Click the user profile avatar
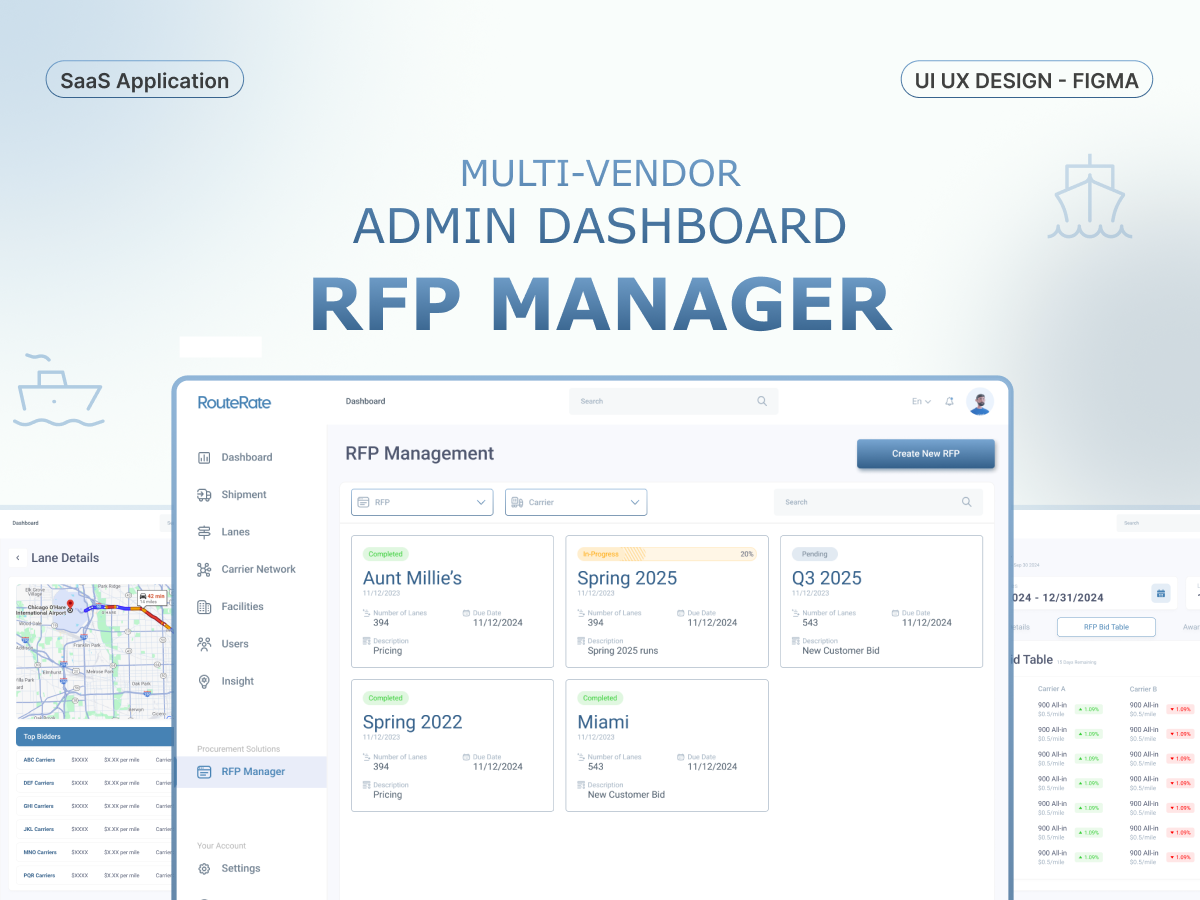1200x900 pixels. [980, 402]
